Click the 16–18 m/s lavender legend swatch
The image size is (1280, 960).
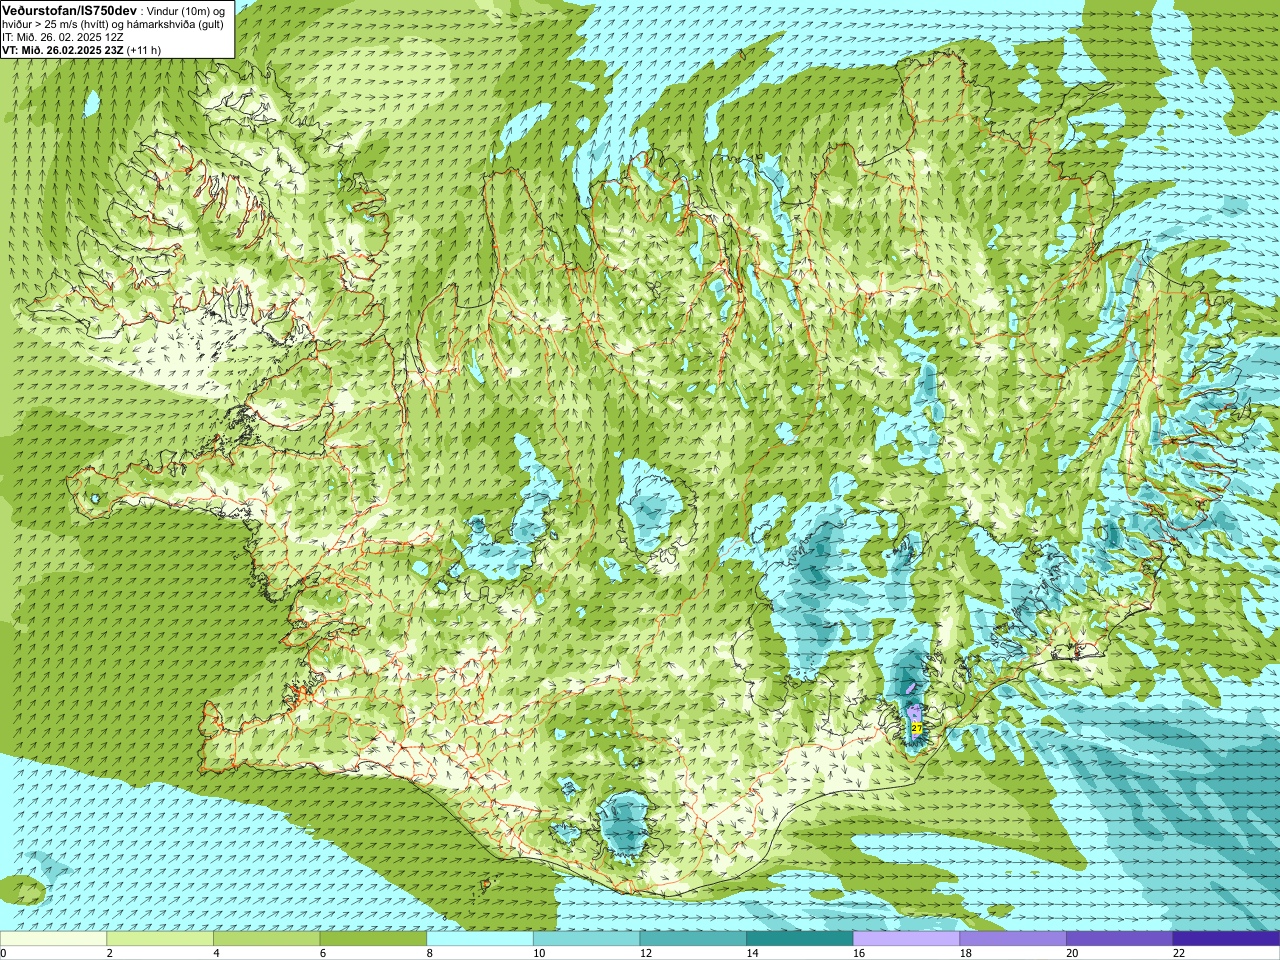(x=906, y=939)
